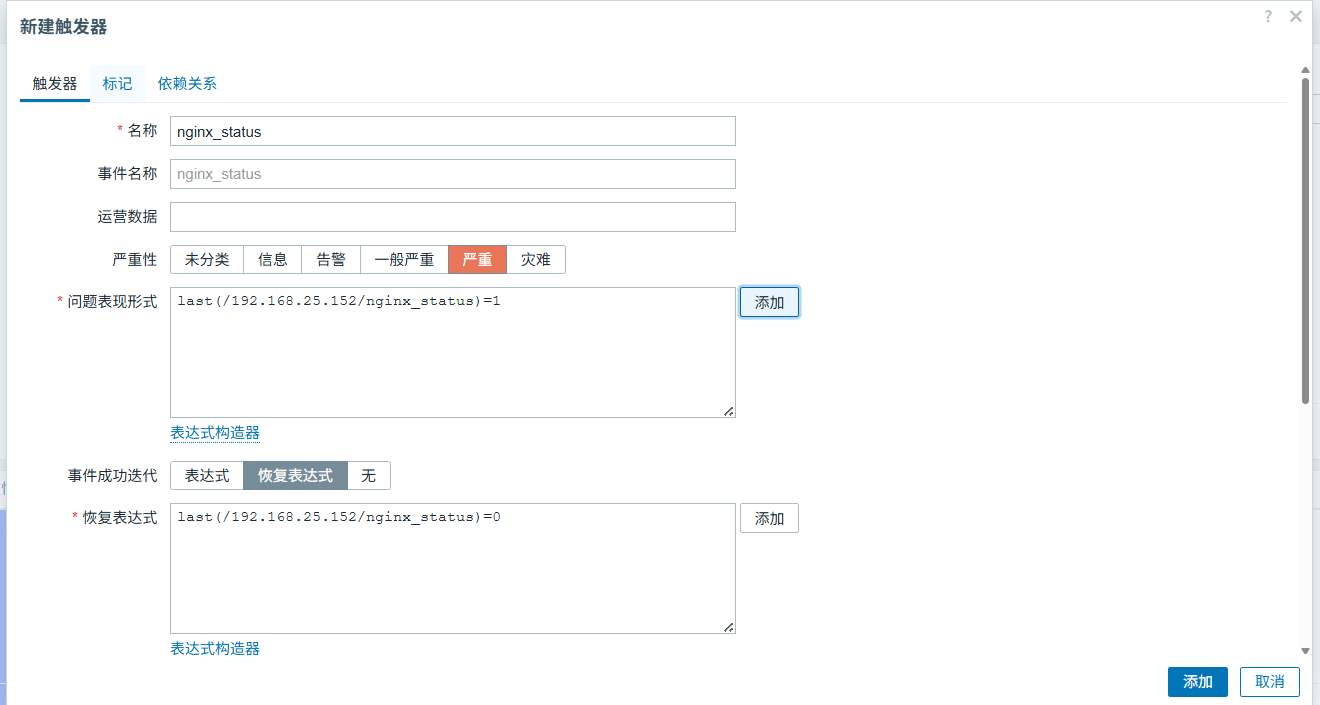Click the 运营数据 input field

453,217
